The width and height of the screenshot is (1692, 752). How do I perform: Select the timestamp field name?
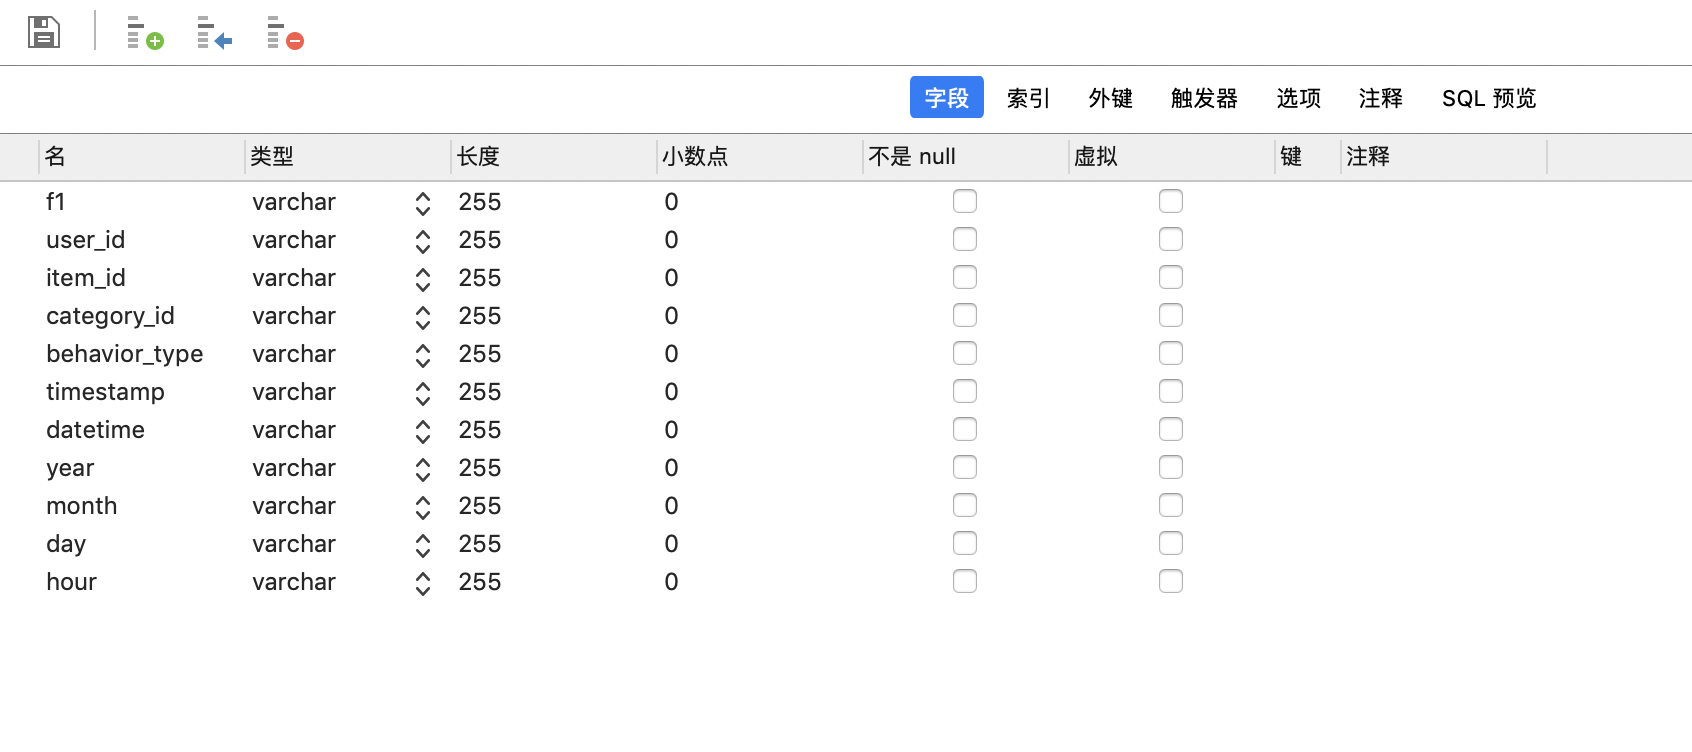click(x=105, y=393)
